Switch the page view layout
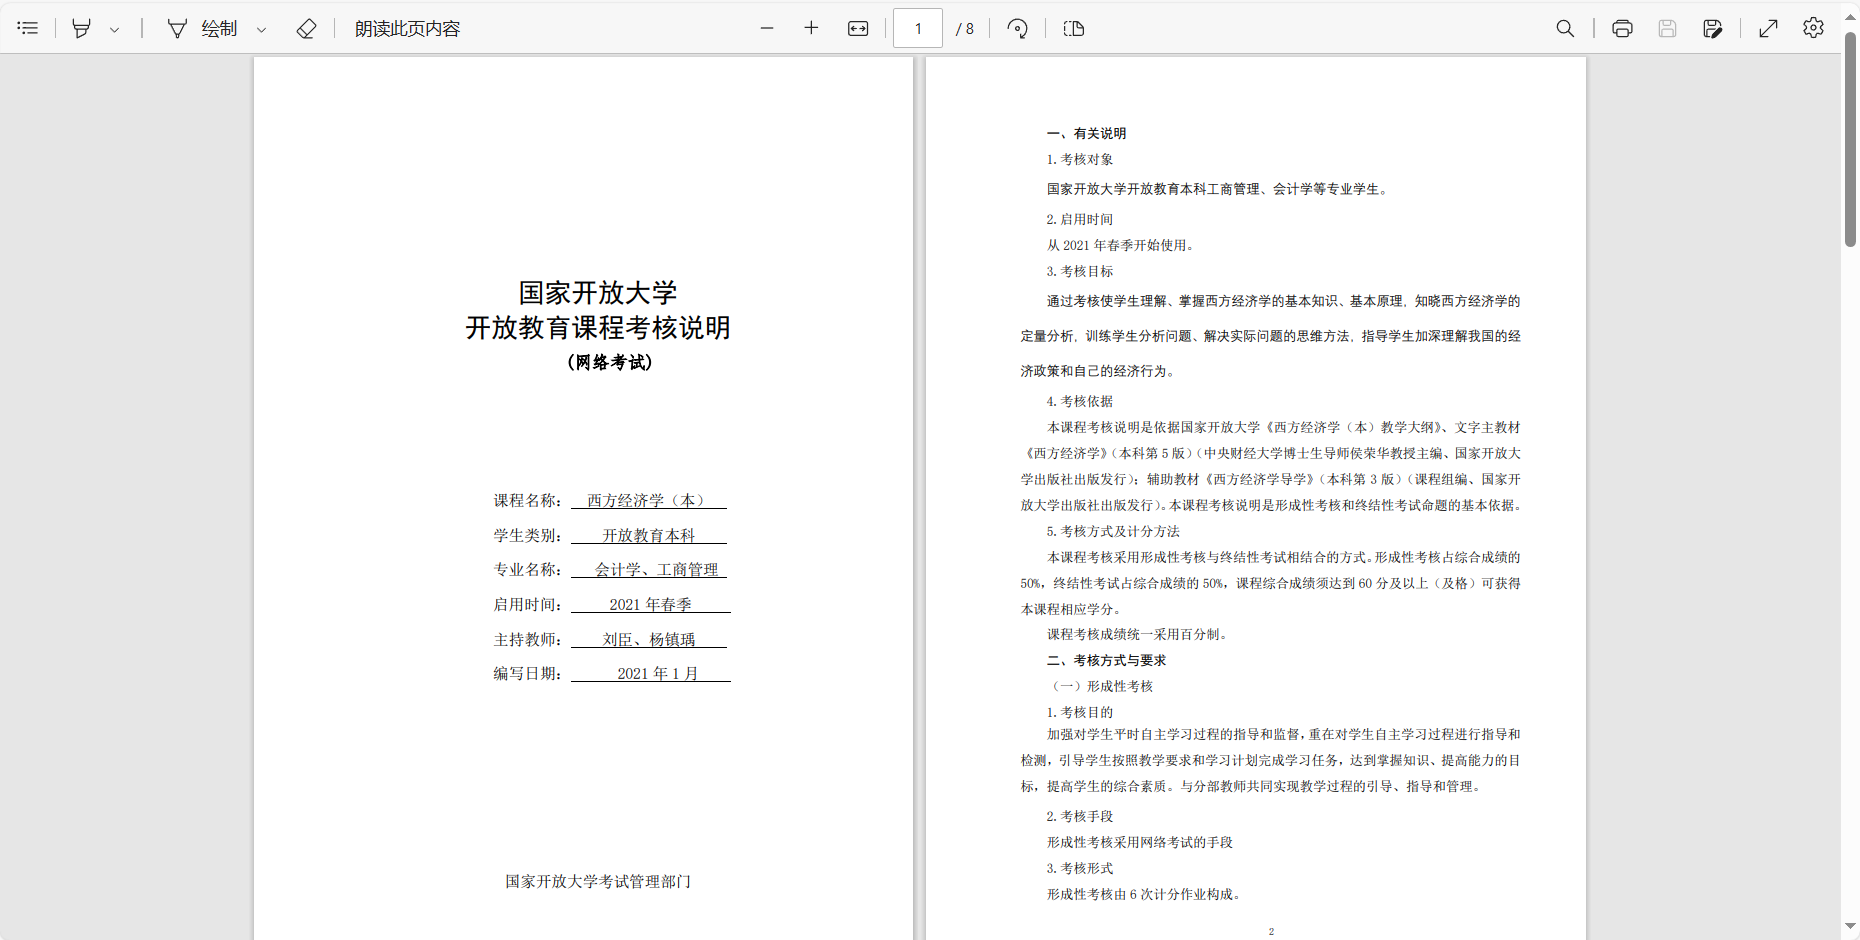Viewport: 1860px width, 940px height. coord(1074,28)
